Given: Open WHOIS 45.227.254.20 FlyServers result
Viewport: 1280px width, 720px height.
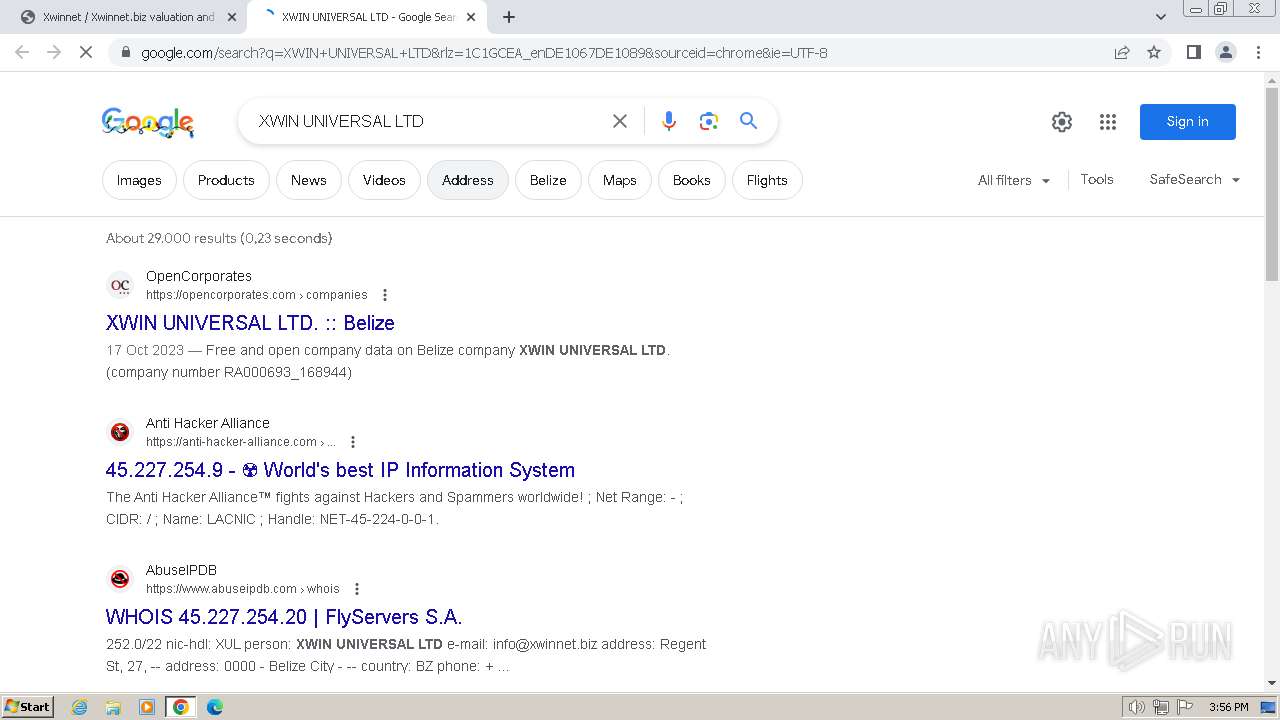Looking at the screenshot, I should pyautogui.click(x=284, y=617).
